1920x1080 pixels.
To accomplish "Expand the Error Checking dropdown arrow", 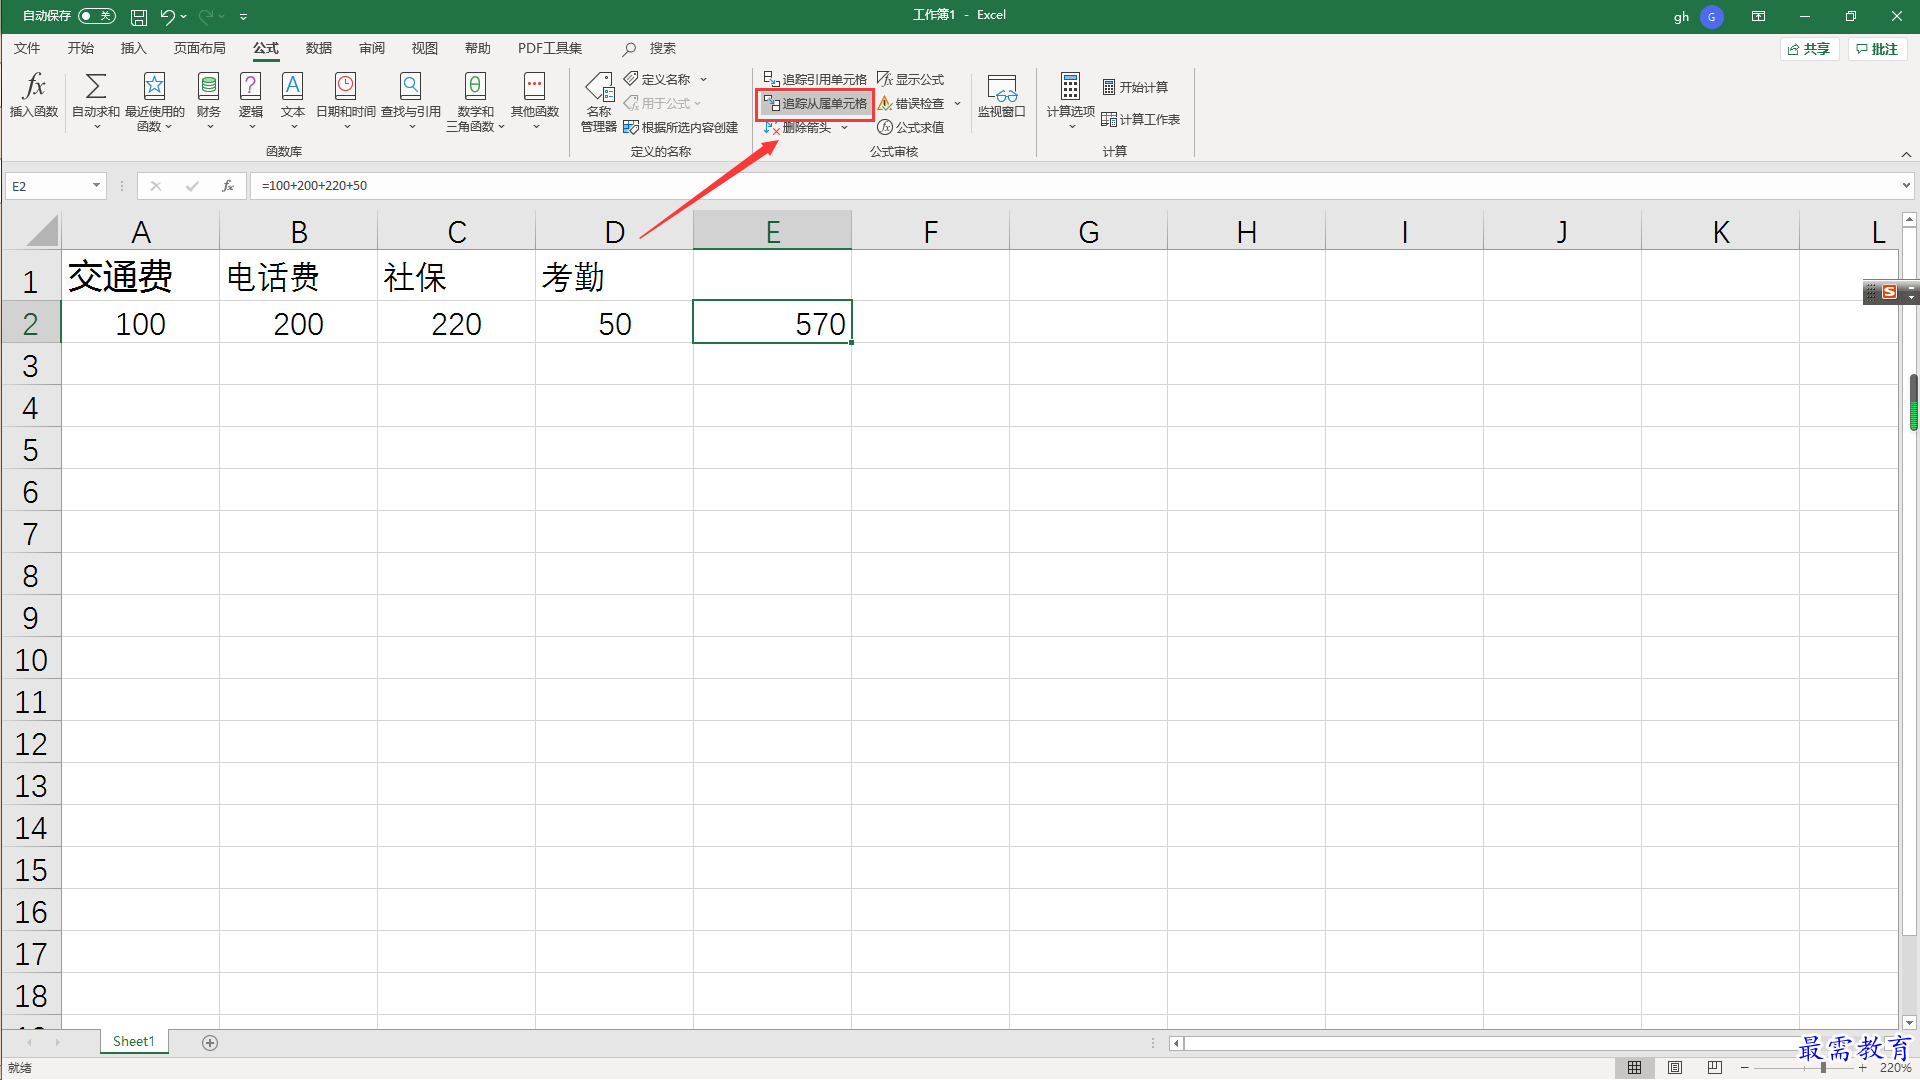I will tap(957, 103).
